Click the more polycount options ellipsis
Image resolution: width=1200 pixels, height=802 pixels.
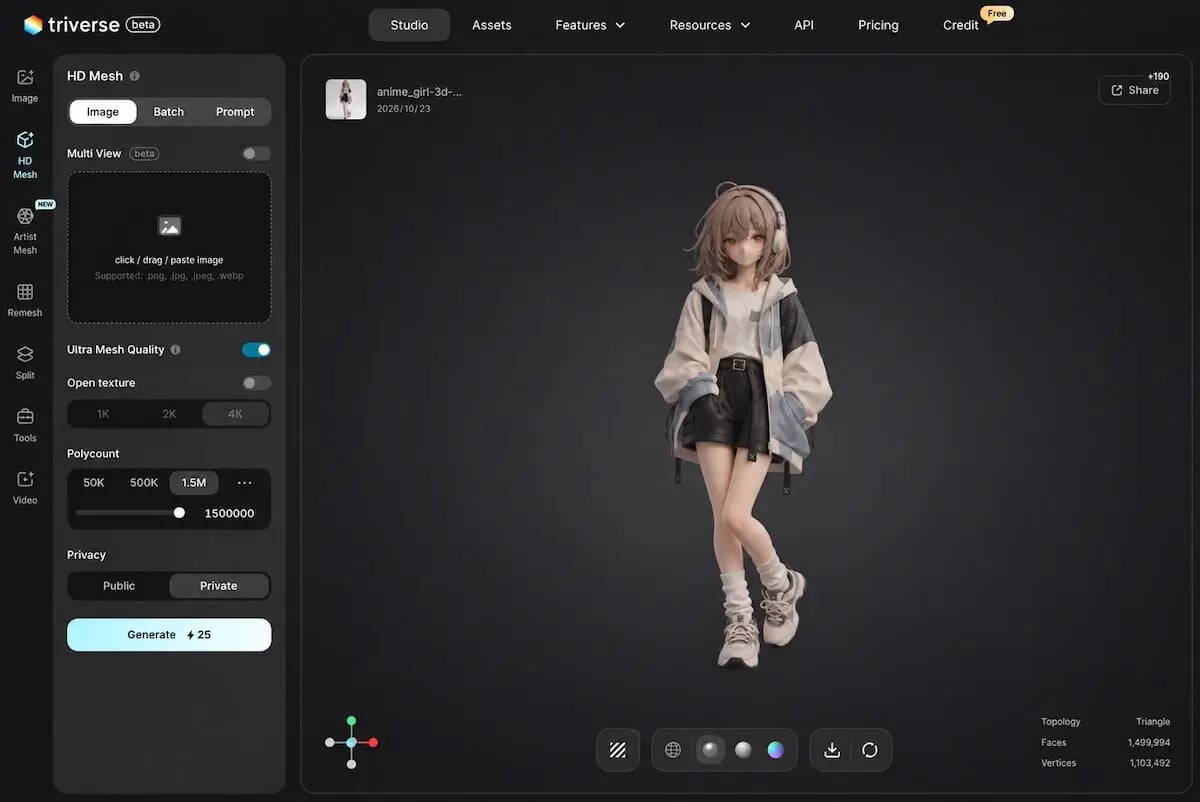[x=244, y=483]
